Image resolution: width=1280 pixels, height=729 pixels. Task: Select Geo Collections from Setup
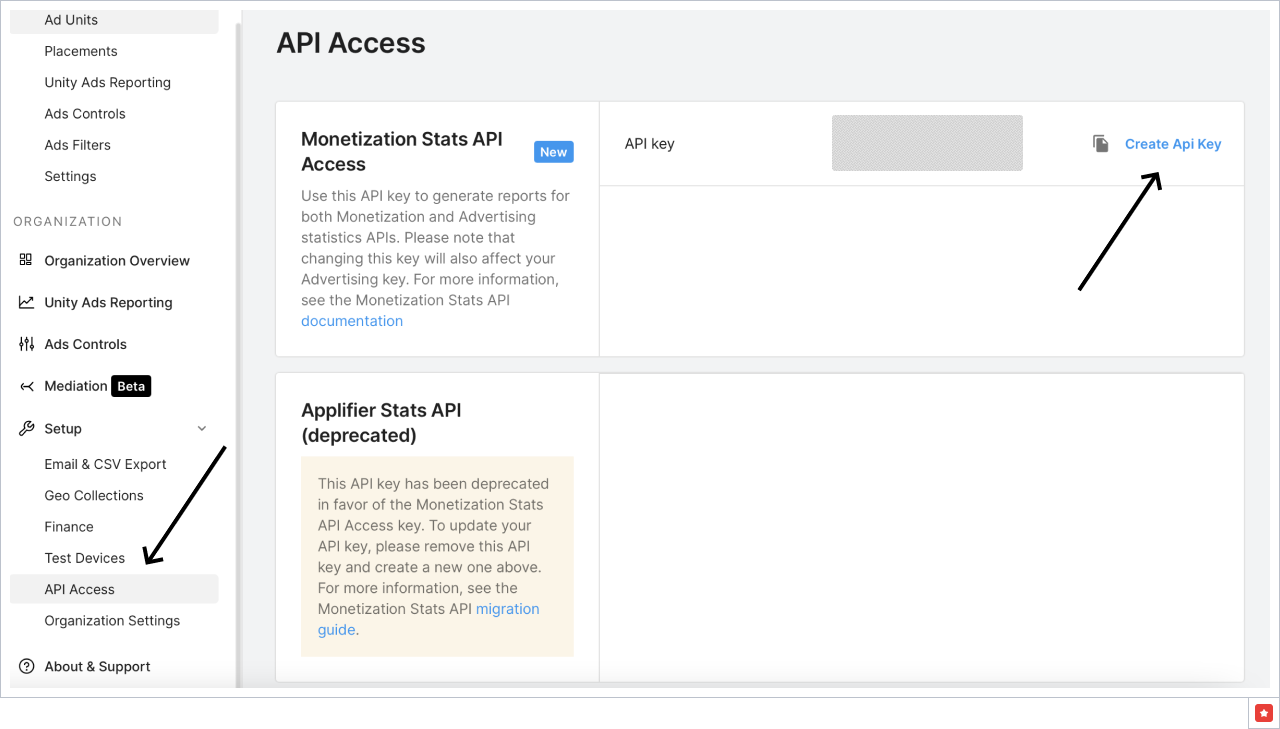tap(93, 495)
